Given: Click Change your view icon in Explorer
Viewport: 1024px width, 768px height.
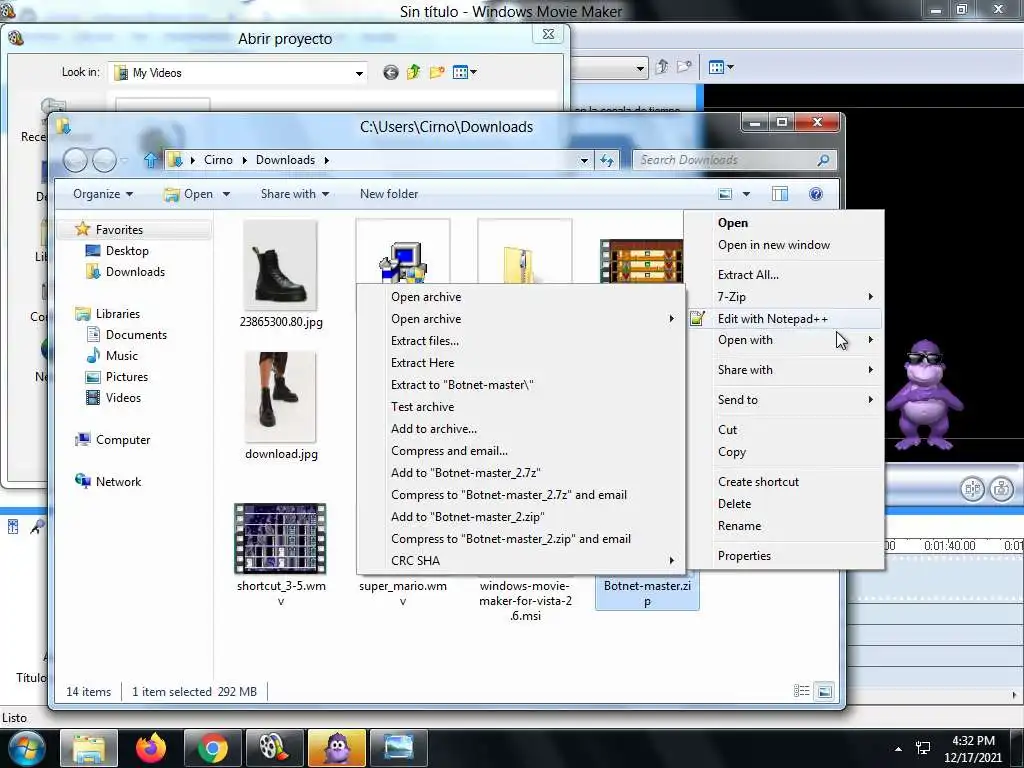Looking at the screenshot, I should click(x=725, y=194).
